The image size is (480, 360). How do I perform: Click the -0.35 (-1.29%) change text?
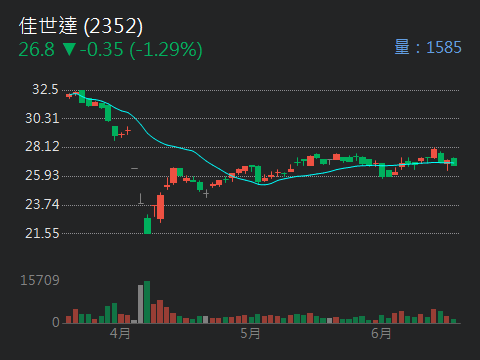[141, 50]
